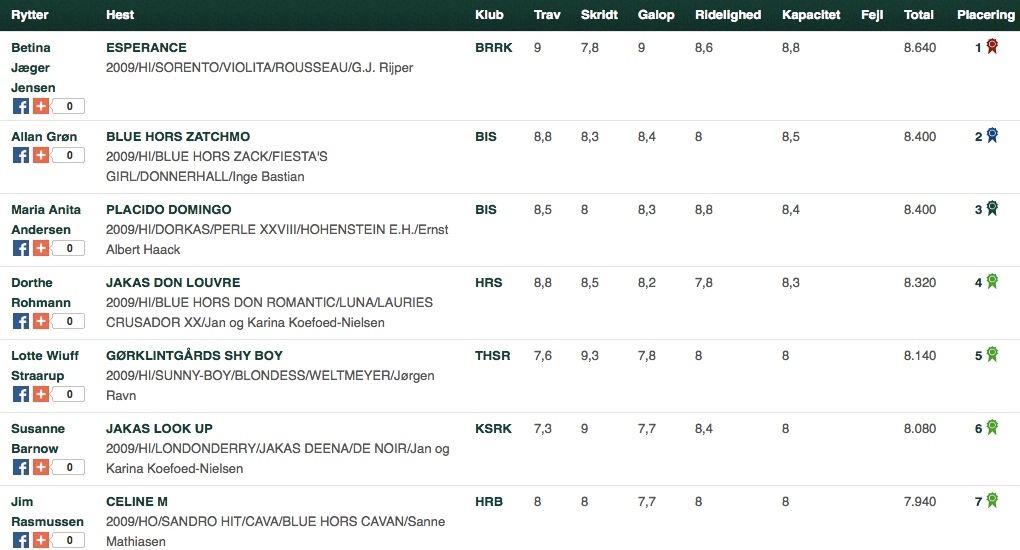Open horse JAKAS LOOK UP
This screenshot has width=1020, height=550.
(159, 428)
